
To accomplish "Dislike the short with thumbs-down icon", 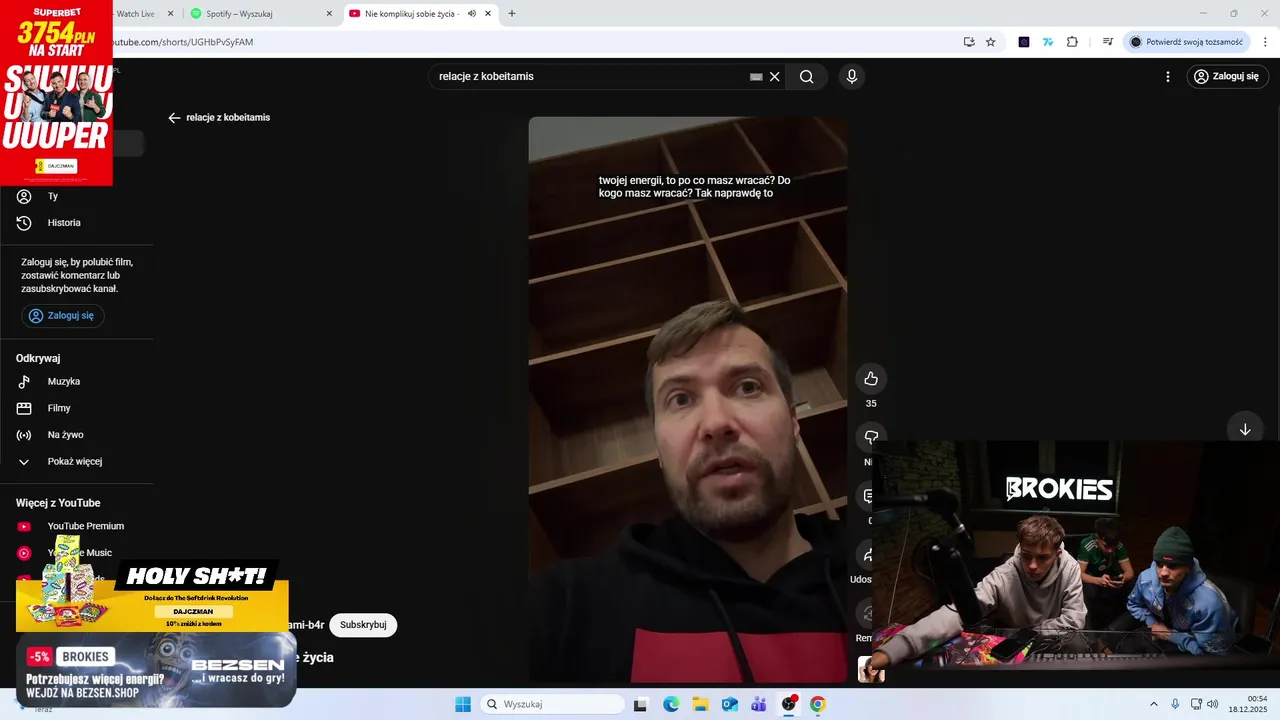I will click(x=871, y=437).
